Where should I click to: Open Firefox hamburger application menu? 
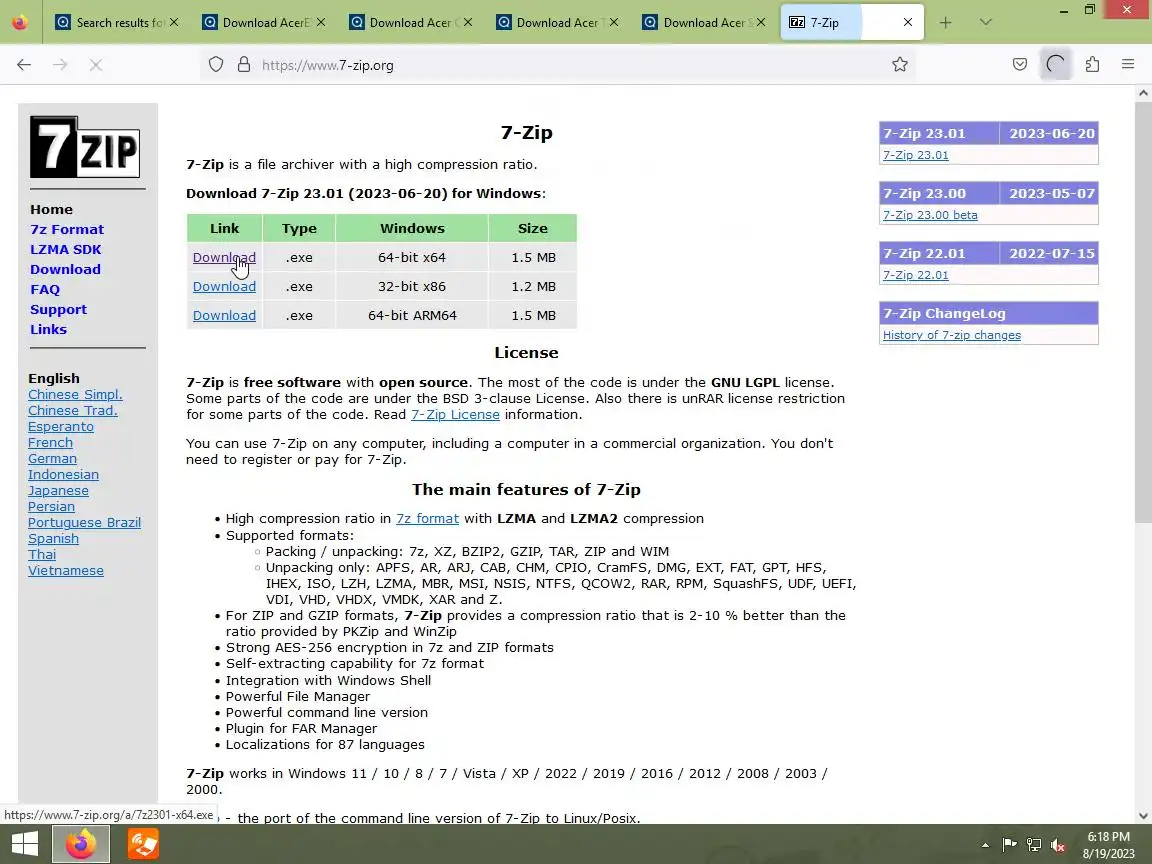point(1128,65)
